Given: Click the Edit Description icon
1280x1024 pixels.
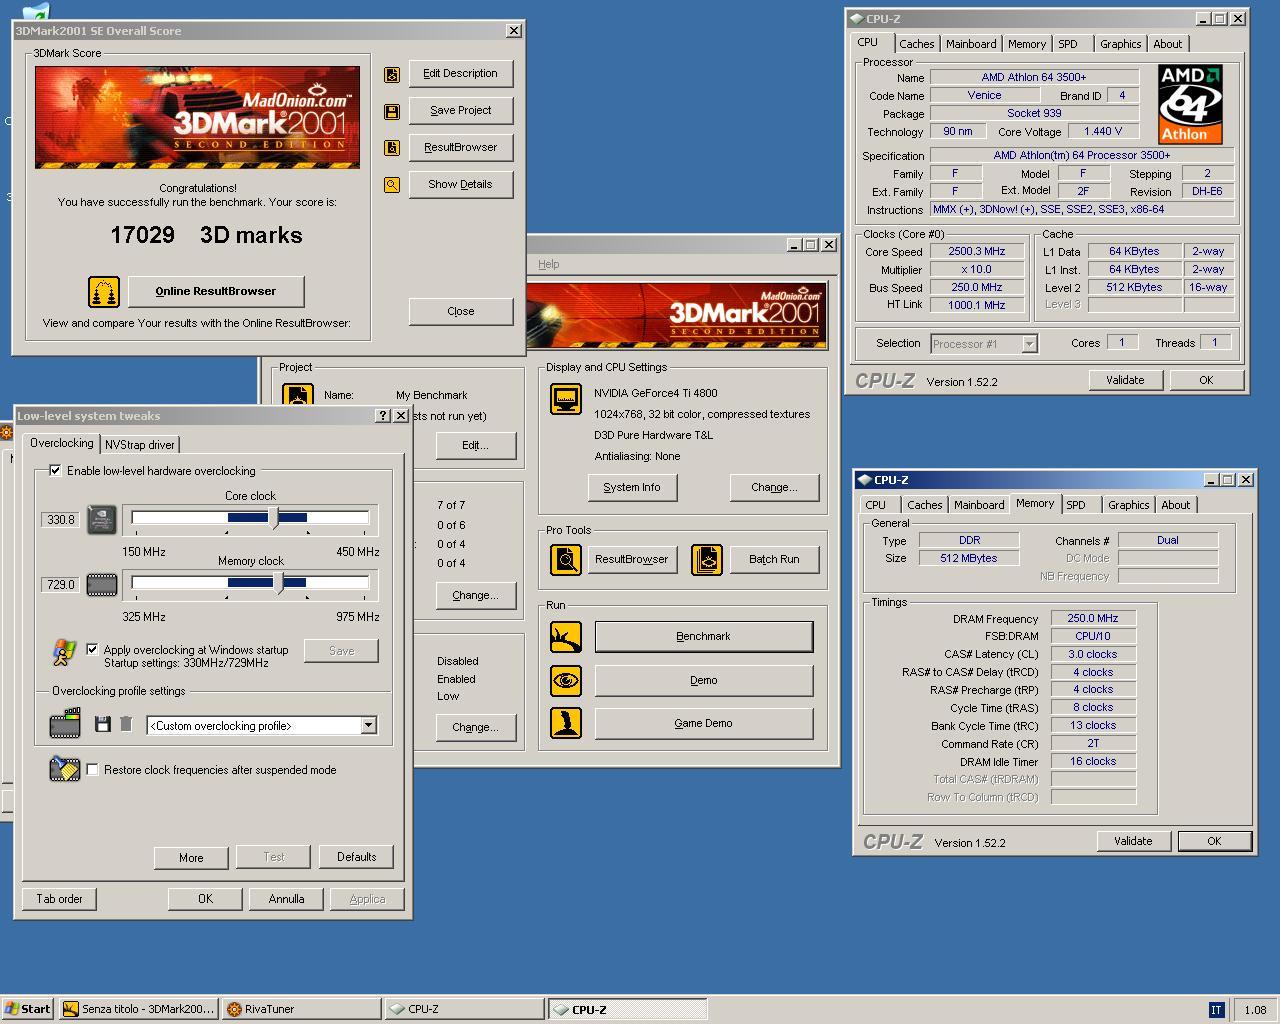Looking at the screenshot, I should tap(392, 74).
